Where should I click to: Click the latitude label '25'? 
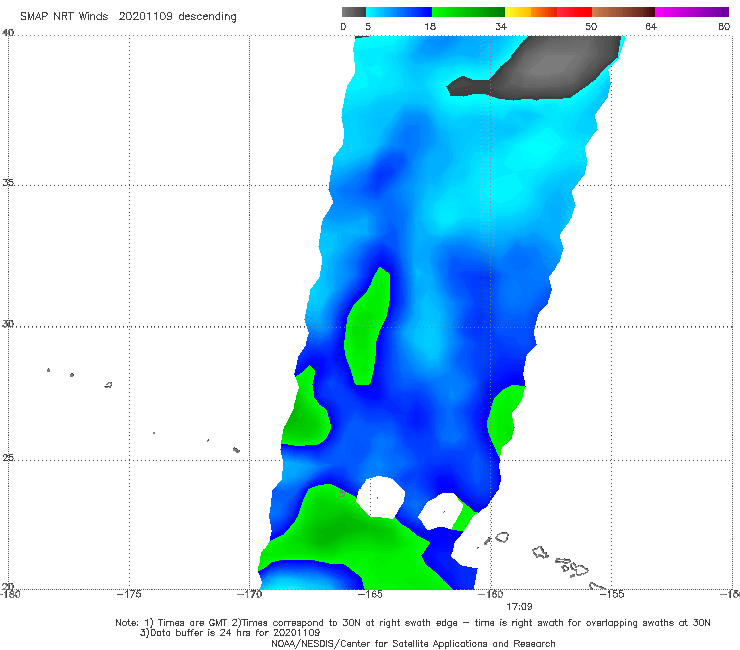pos(8,457)
